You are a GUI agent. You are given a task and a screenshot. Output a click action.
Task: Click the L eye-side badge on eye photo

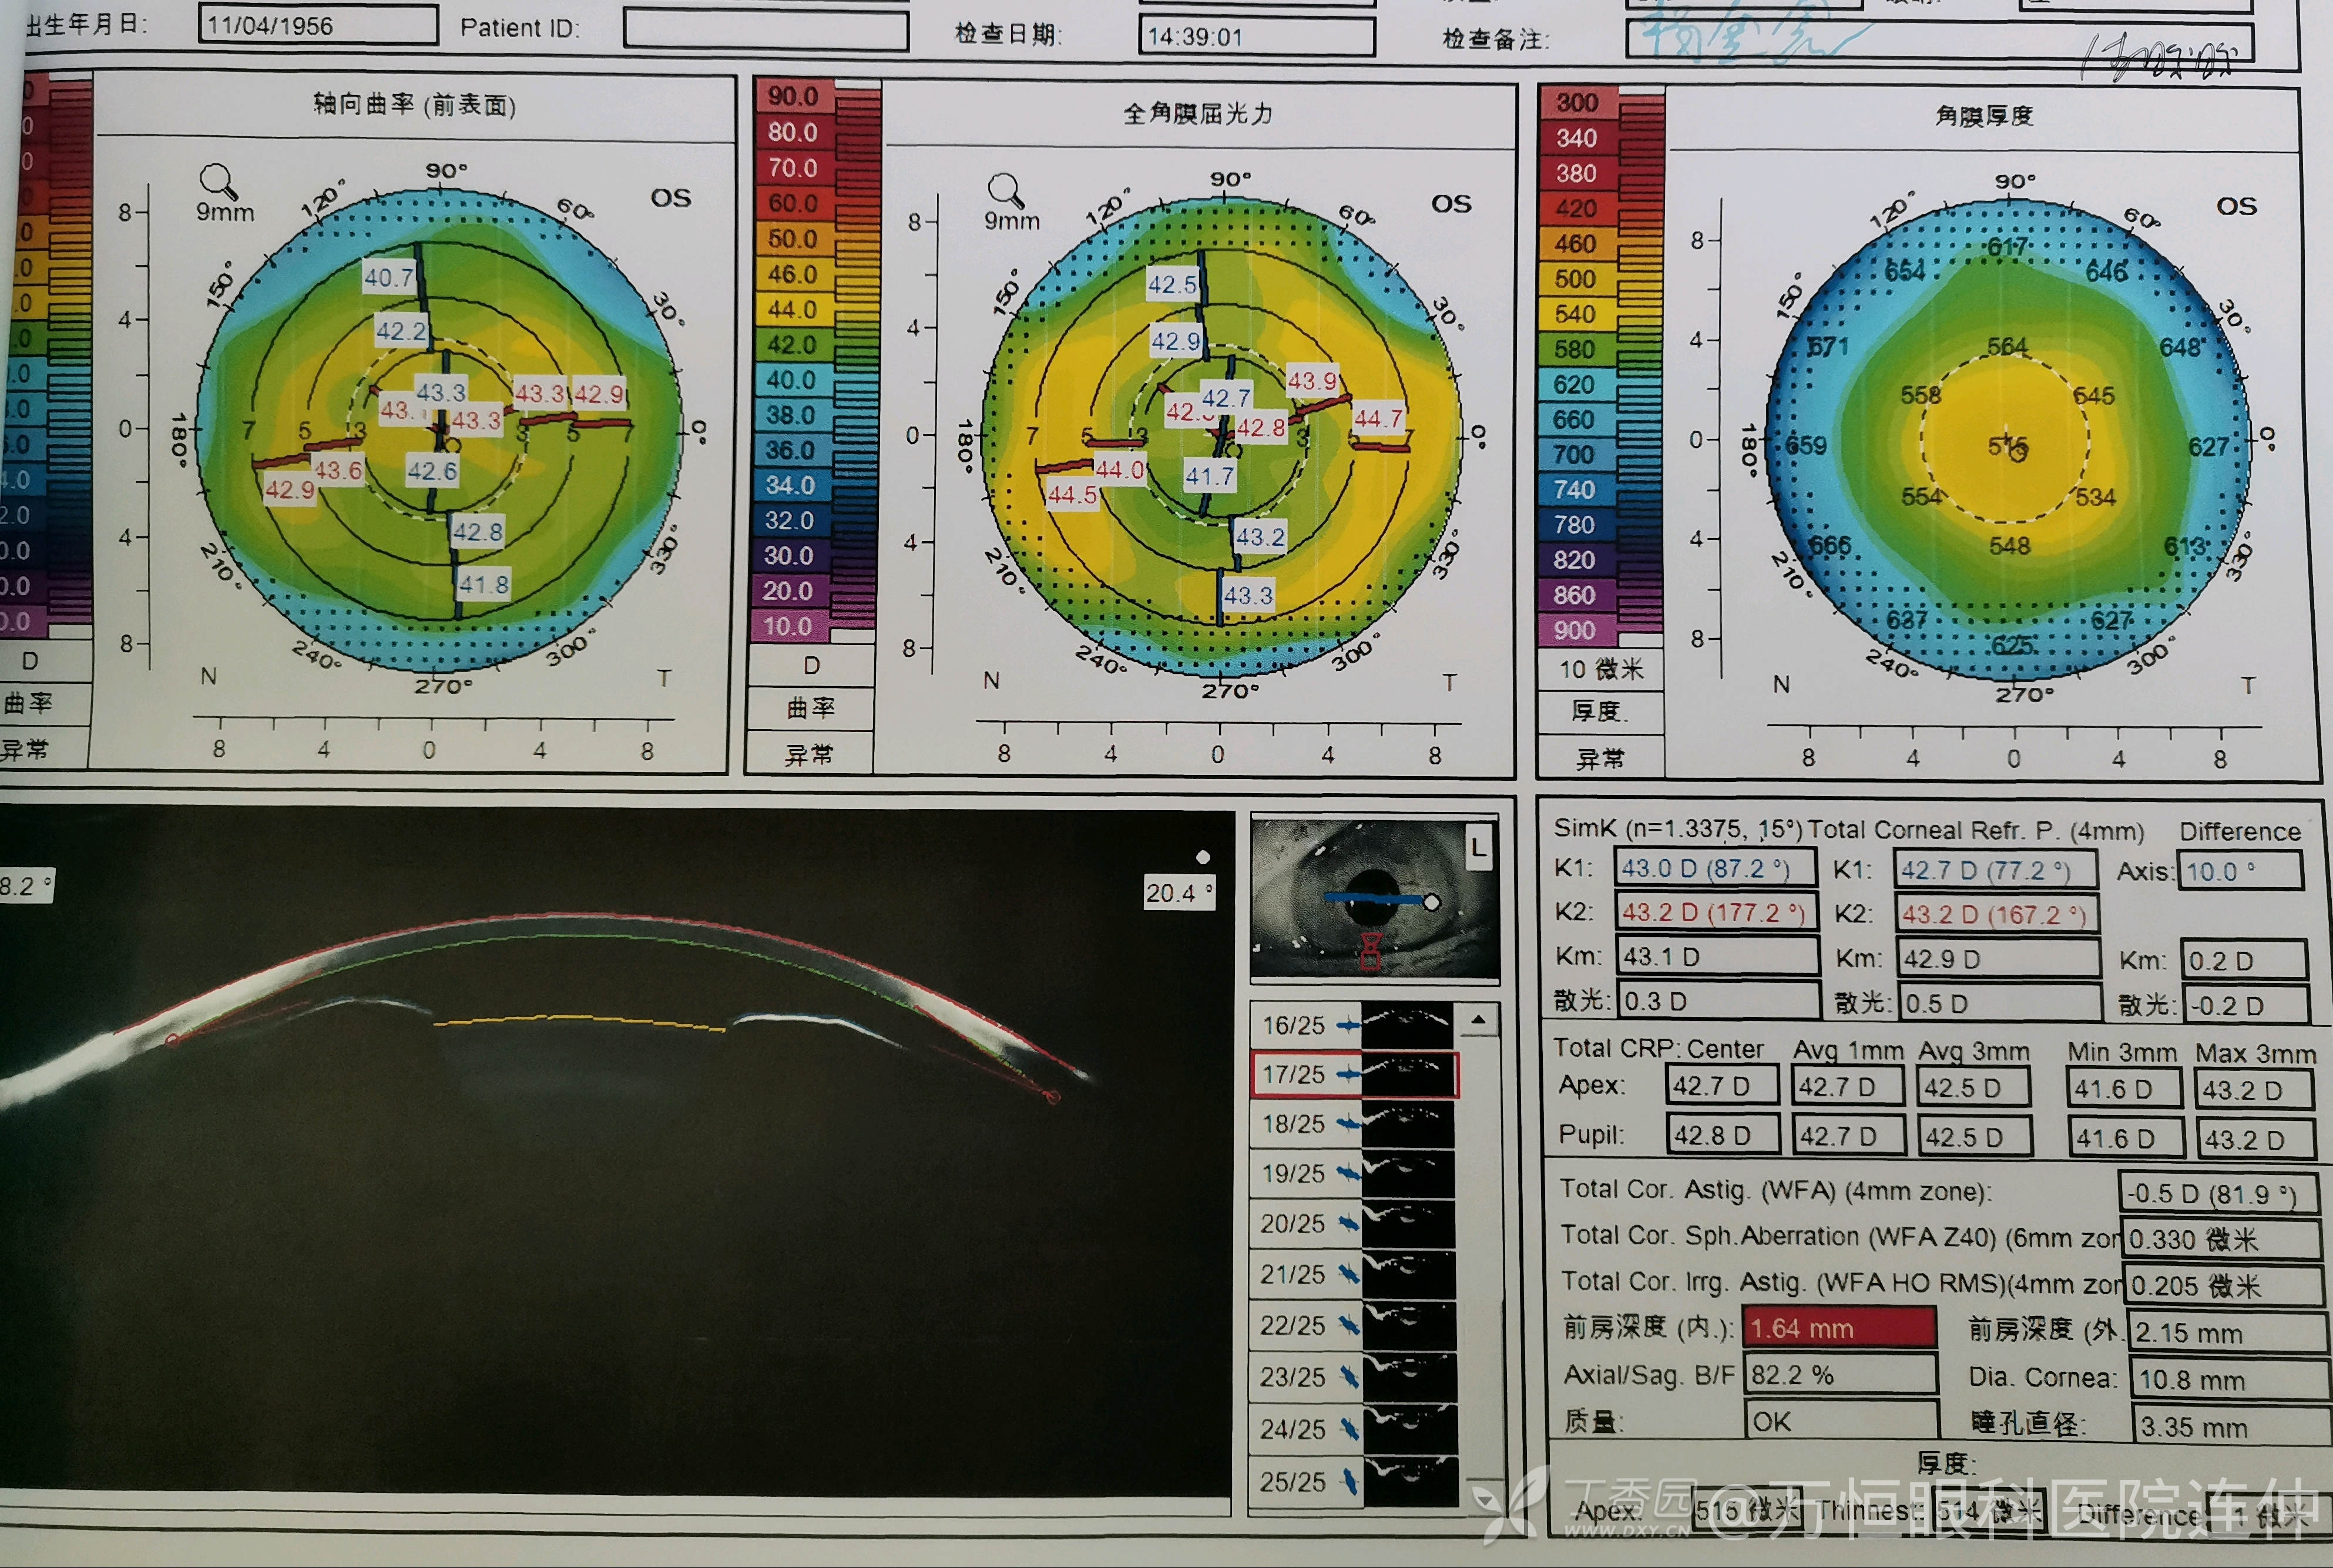1478,848
